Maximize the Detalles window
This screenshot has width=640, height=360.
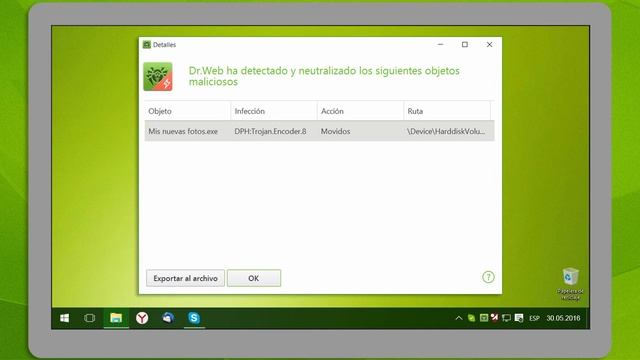[x=464, y=44]
